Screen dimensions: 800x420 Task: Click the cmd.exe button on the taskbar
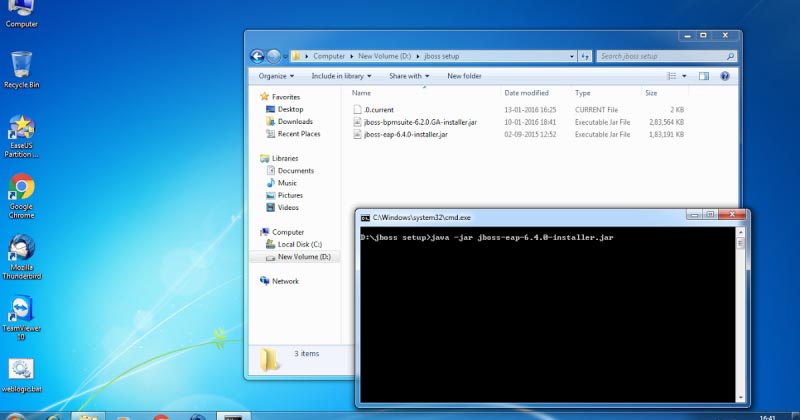point(233,416)
